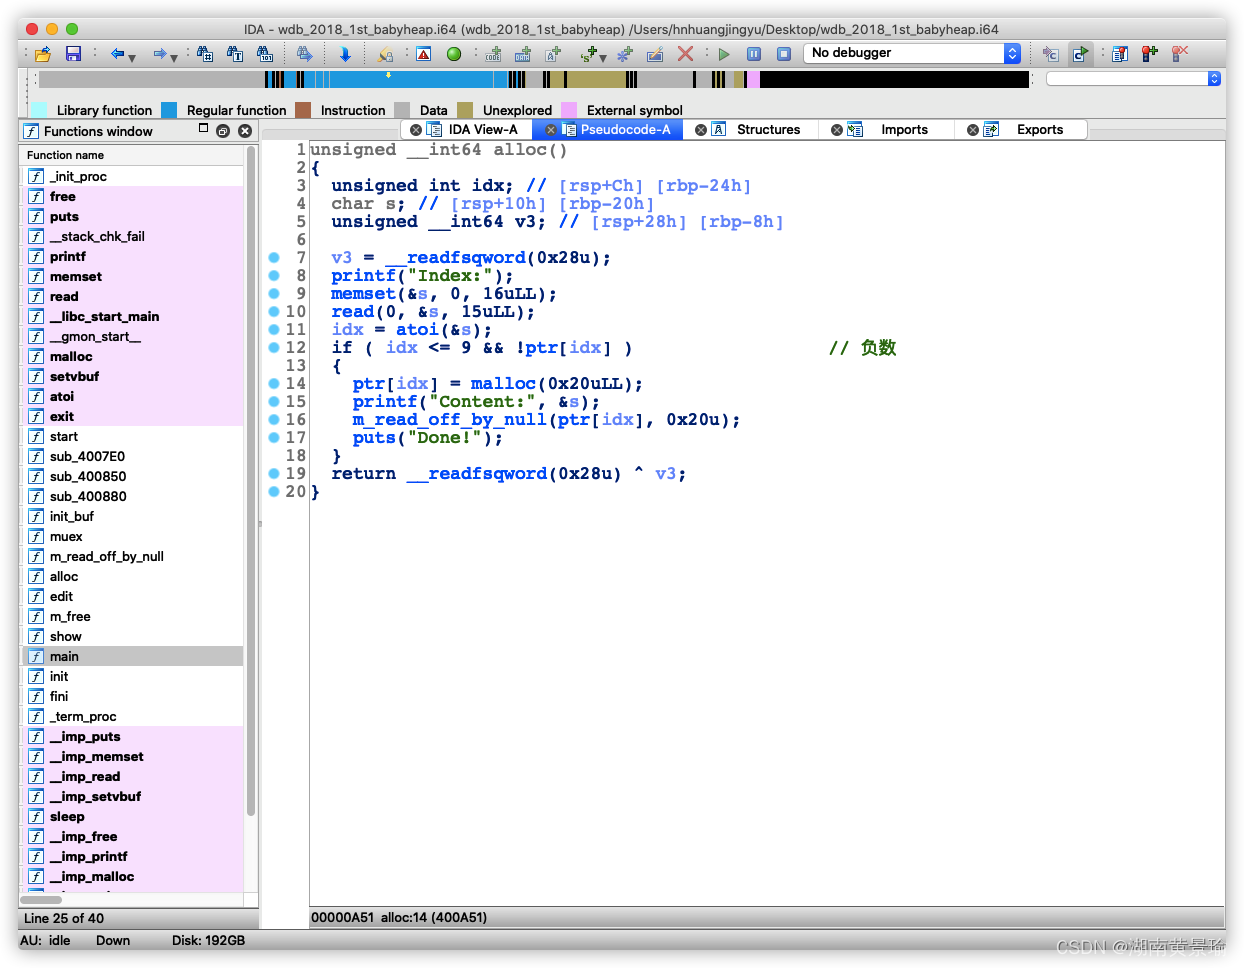Open the struct S plus dropdown arrow

coord(602,57)
